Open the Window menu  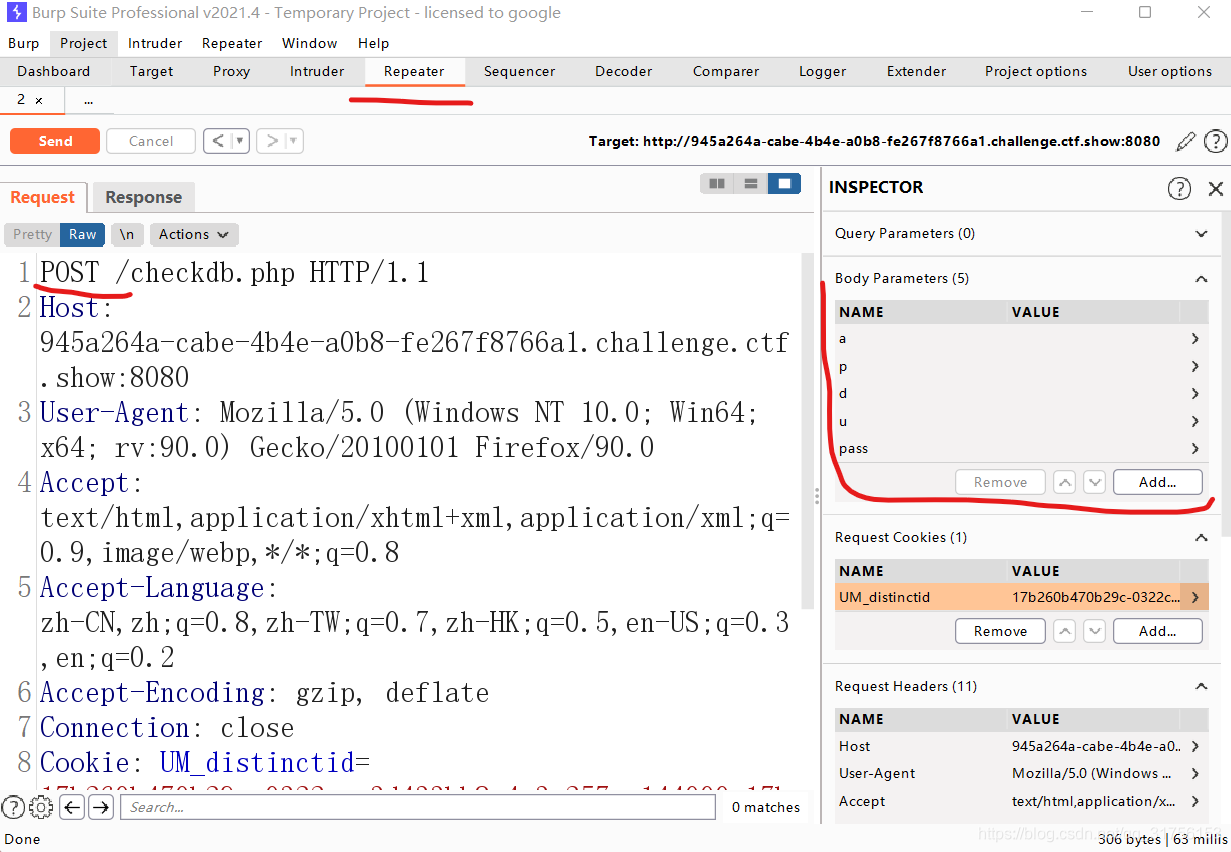(309, 43)
